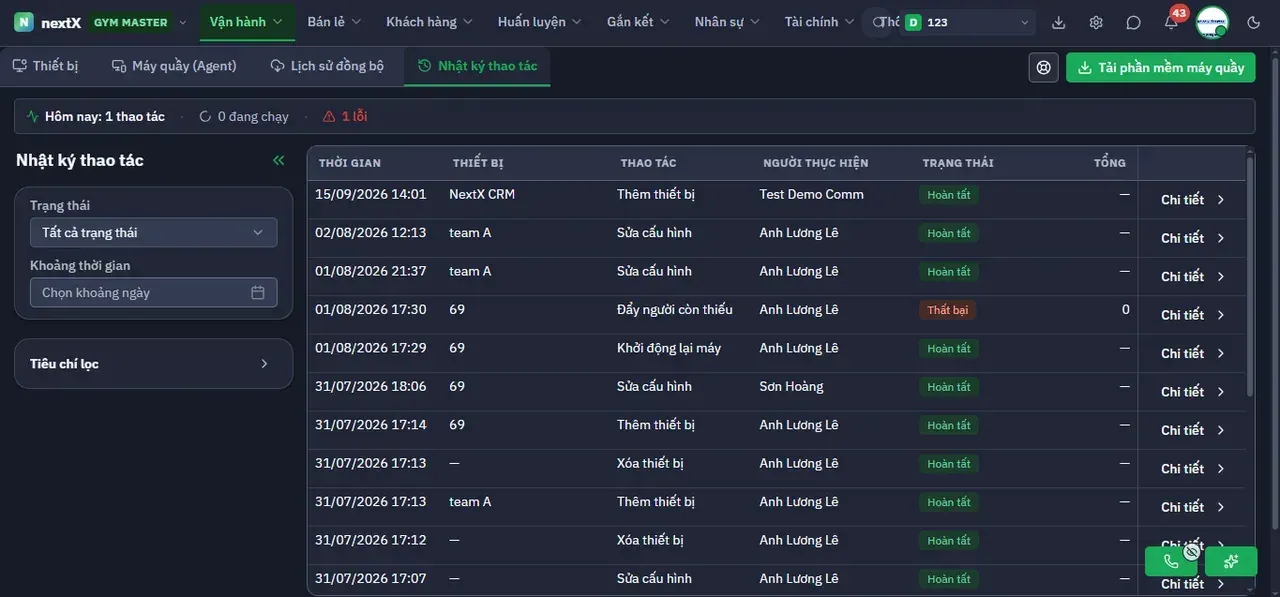The width and height of the screenshot is (1280, 597).
Task: Collapse the Nhật ký thao tác filter panel
Action: [279, 160]
